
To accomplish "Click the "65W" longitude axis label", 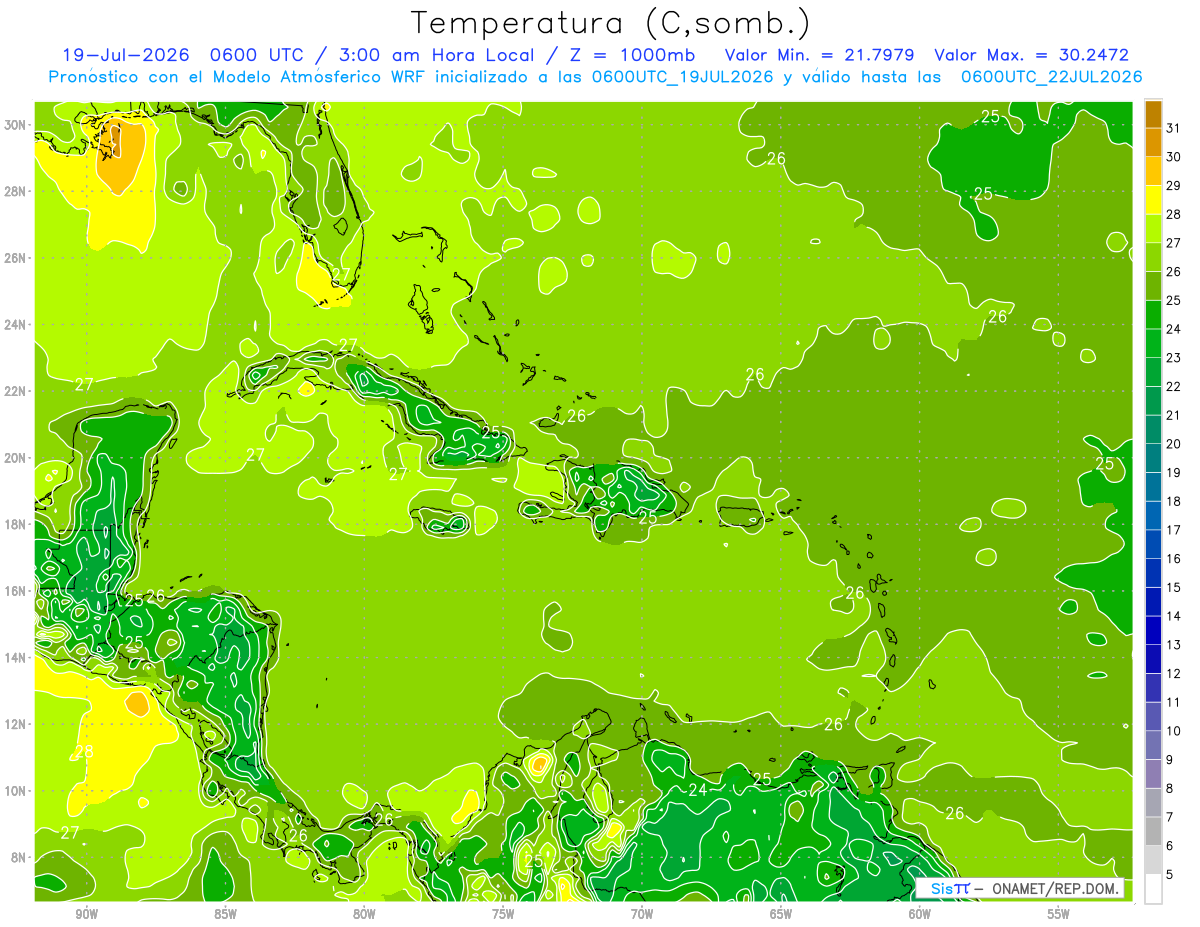I will click(x=781, y=914).
